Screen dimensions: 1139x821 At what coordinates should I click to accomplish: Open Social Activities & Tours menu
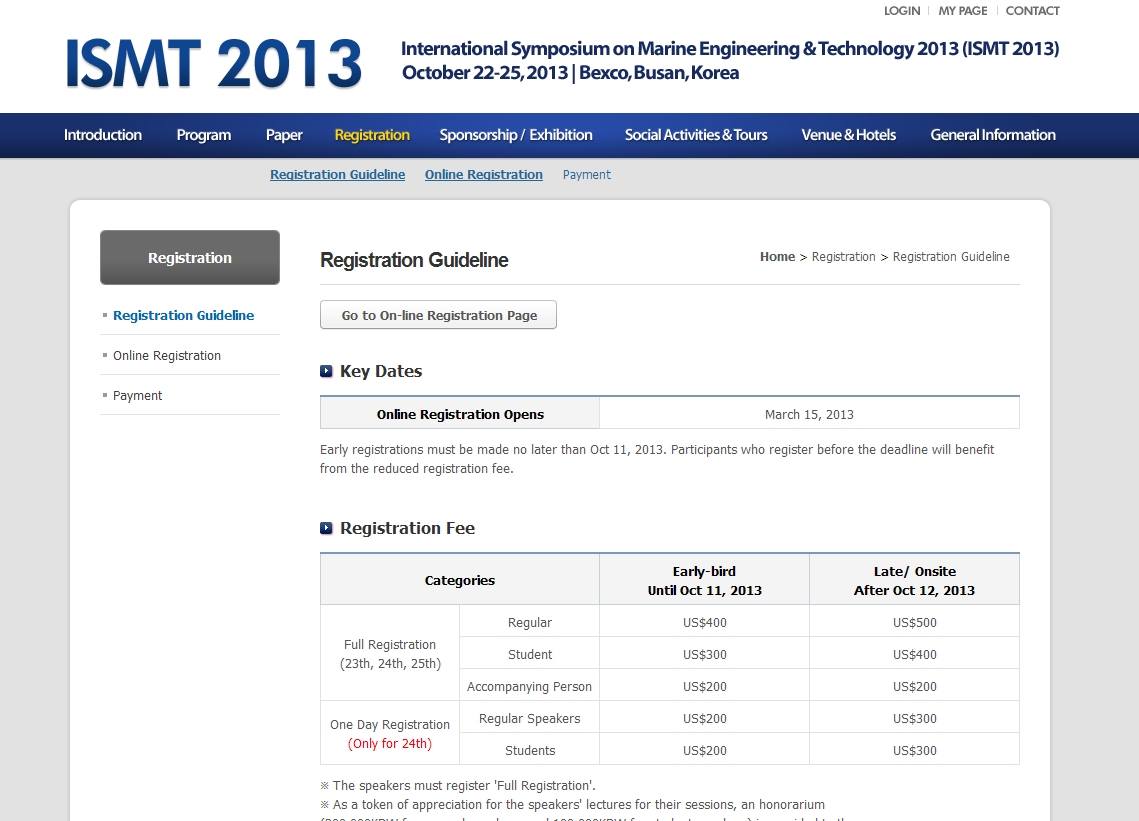[x=696, y=135]
